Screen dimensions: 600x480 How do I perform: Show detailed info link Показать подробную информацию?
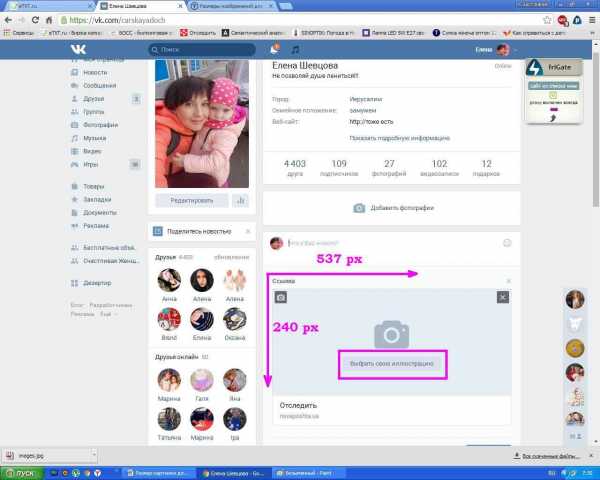[x=399, y=138]
